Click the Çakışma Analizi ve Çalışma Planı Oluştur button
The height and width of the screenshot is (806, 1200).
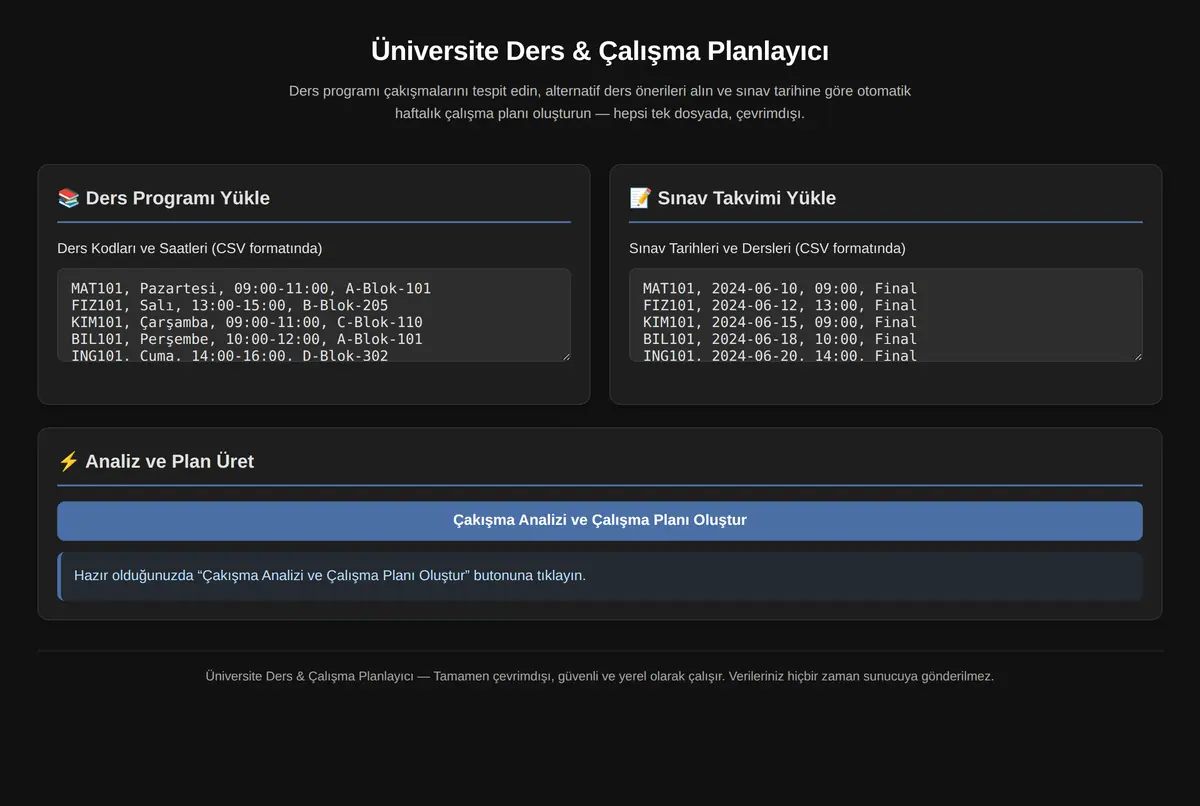click(600, 521)
